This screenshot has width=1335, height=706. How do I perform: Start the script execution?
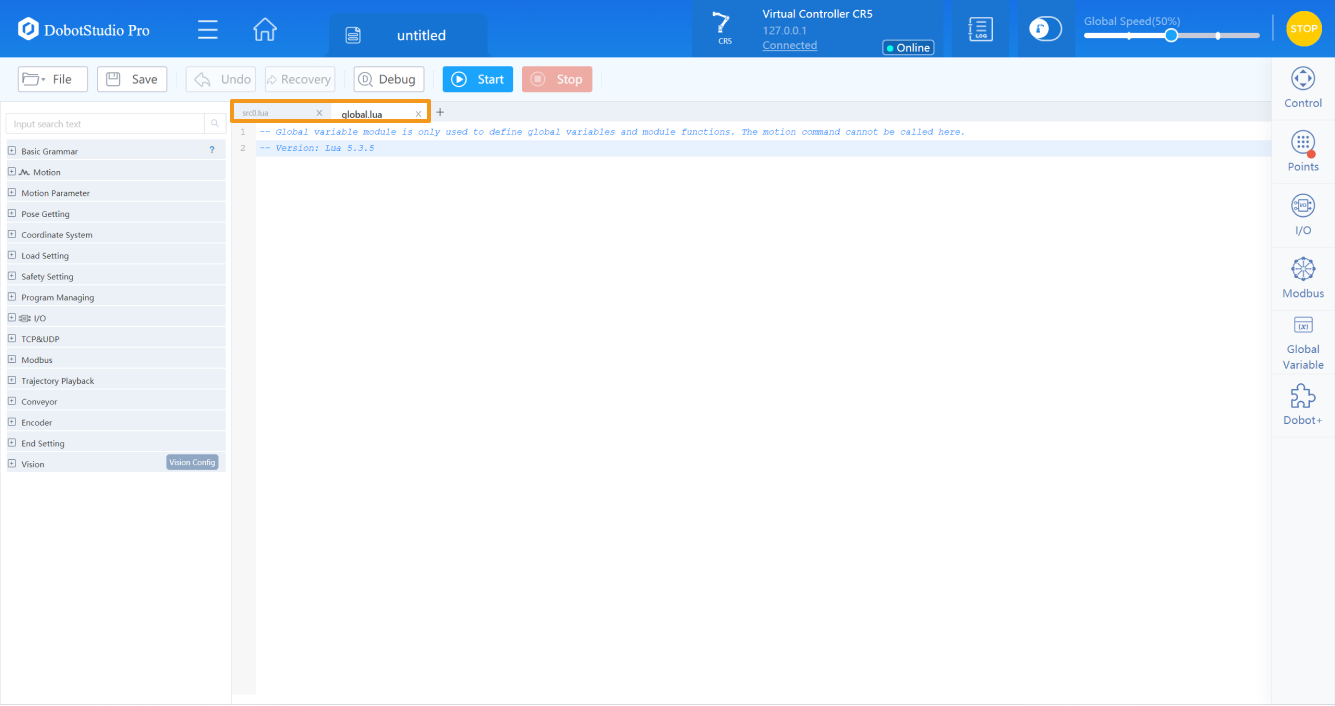click(478, 79)
